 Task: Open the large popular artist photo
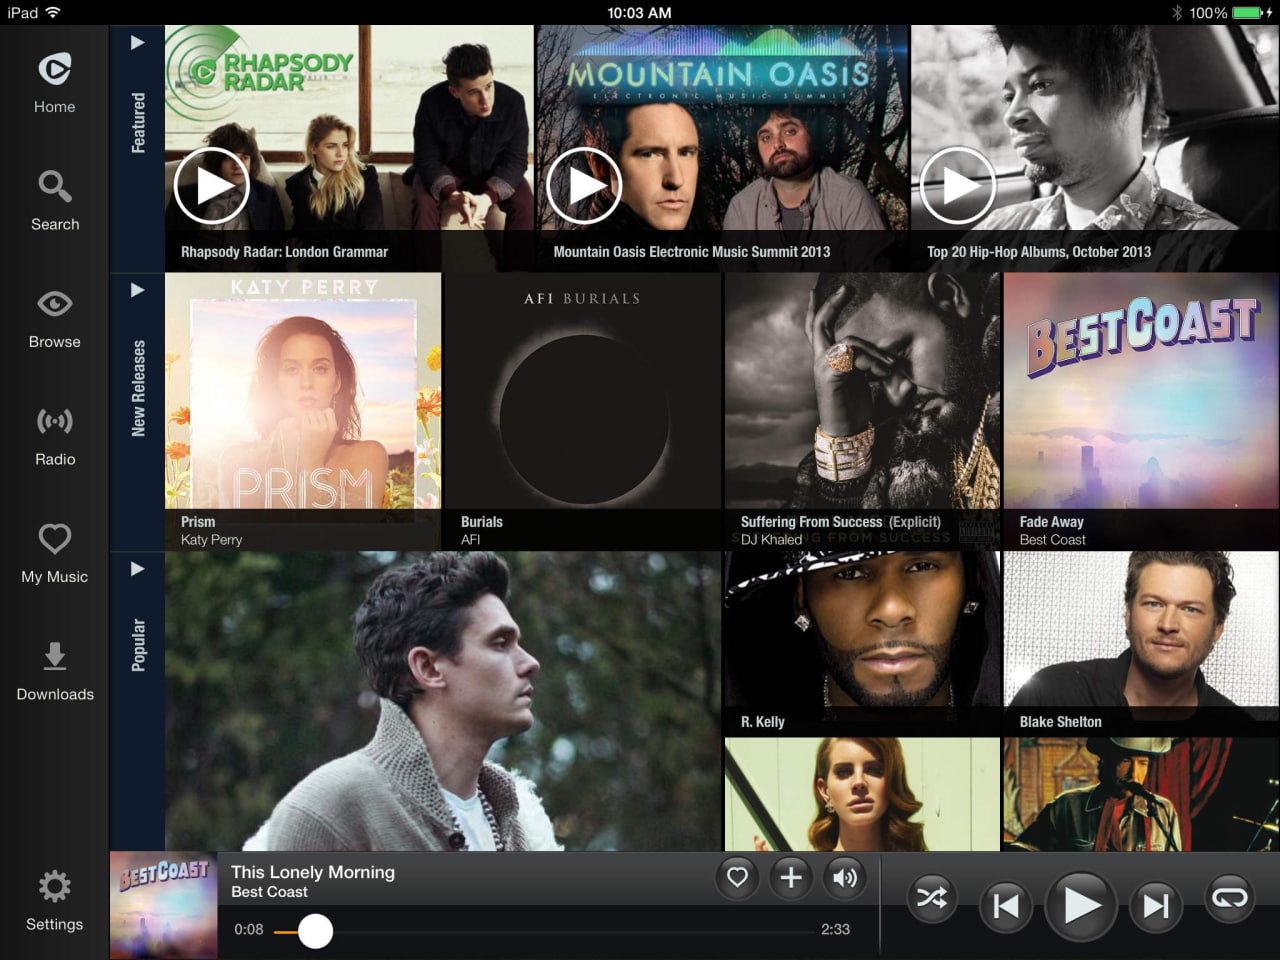coord(443,701)
